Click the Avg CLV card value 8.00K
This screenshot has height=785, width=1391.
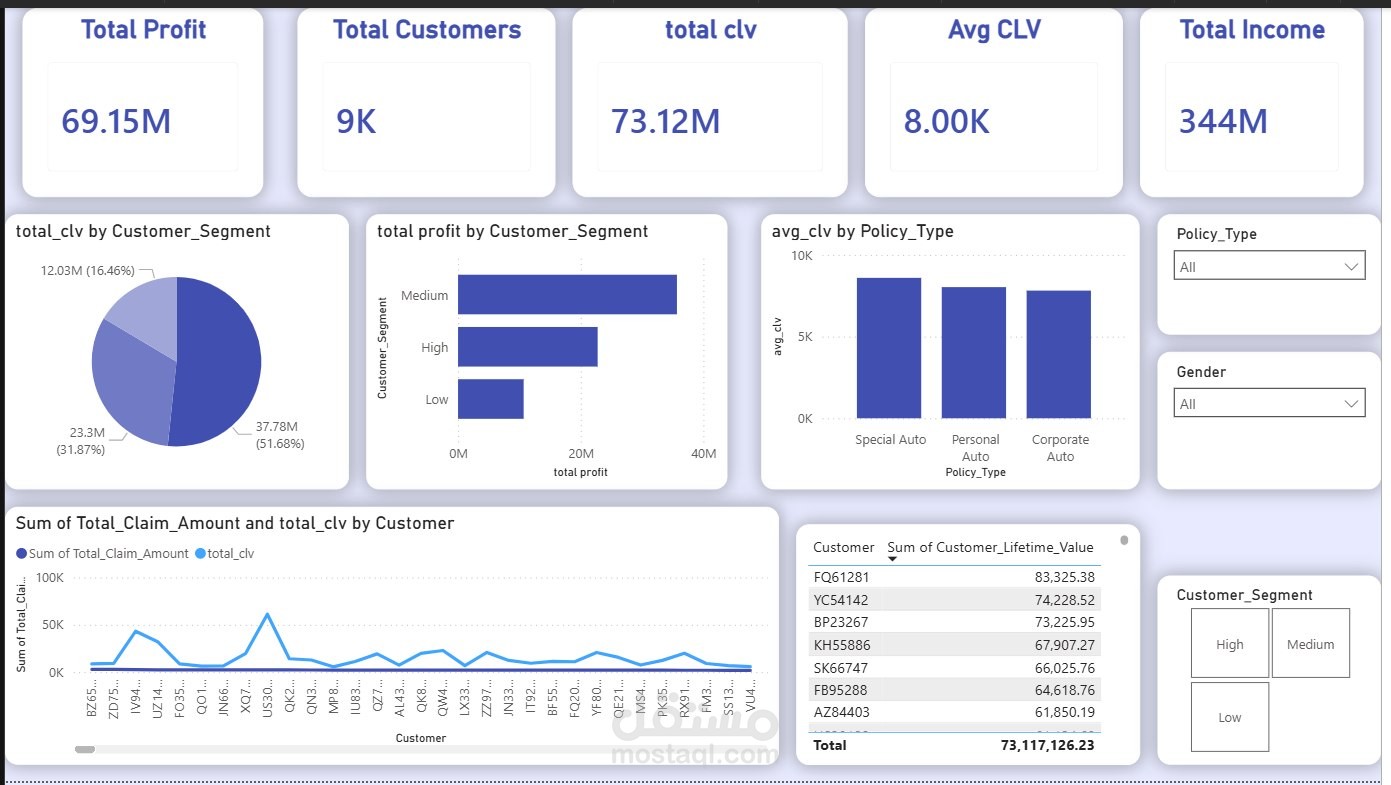(x=946, y=121)
